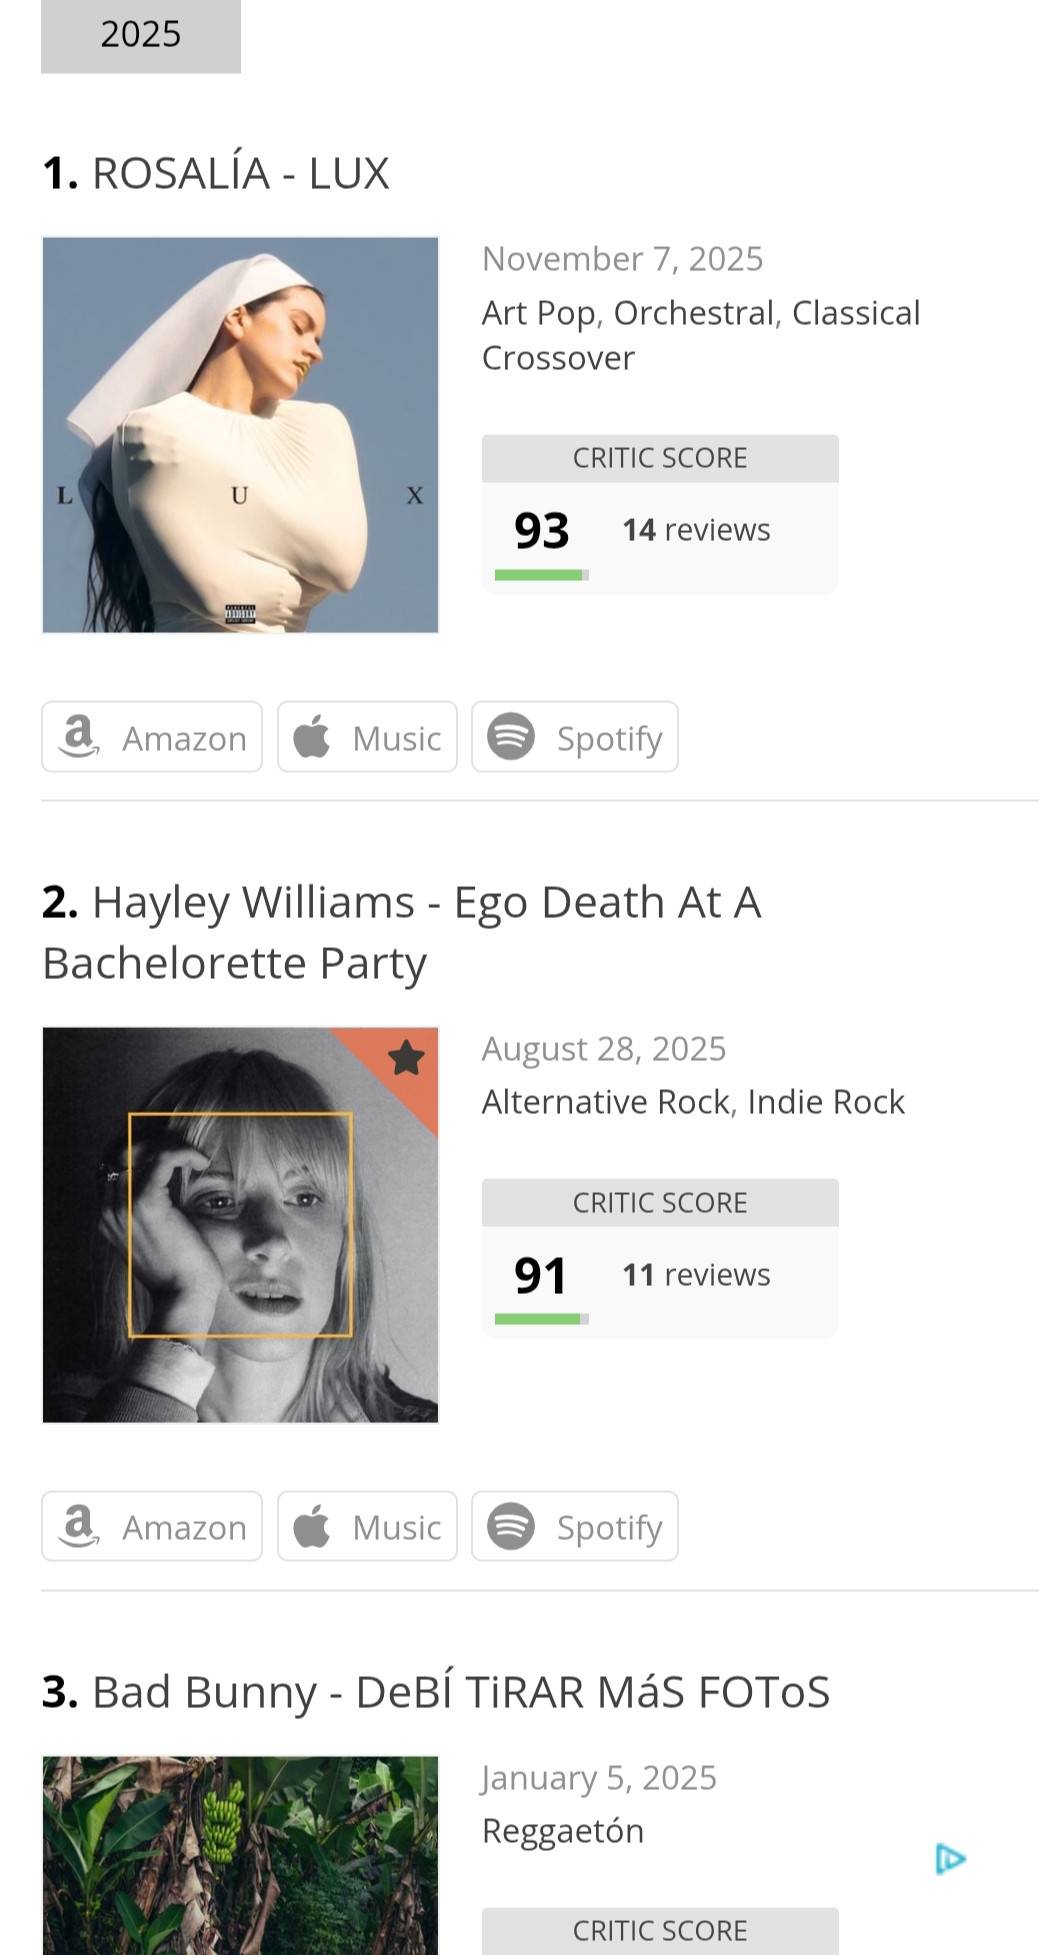View the 14 reviews for LUX
Image resolution: width=1056 pixels, height=1955 pixels.
point(696,530)
